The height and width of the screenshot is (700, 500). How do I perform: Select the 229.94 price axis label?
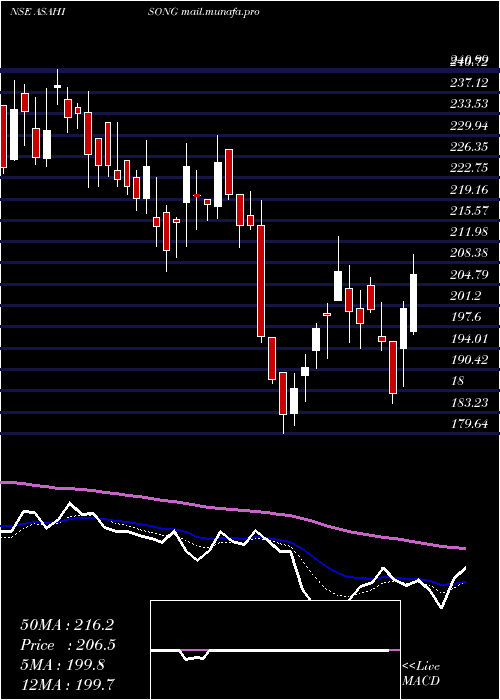468,125
